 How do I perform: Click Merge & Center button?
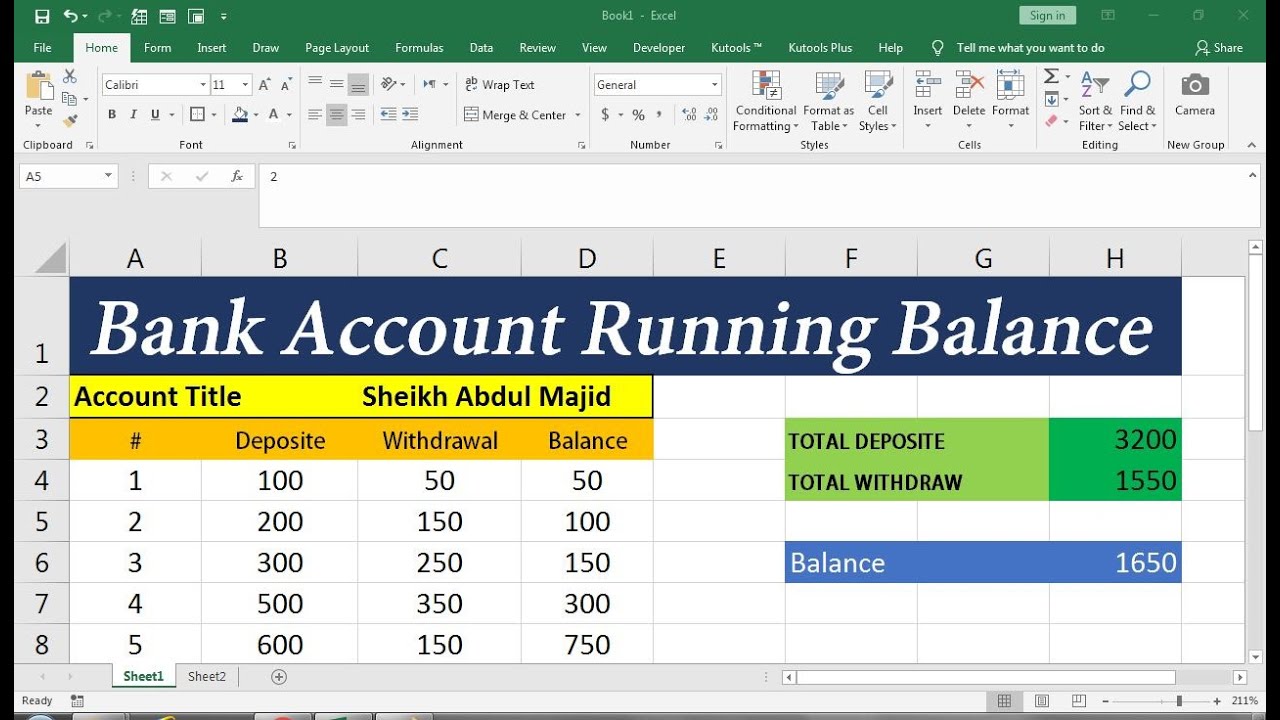coord(516,115)
